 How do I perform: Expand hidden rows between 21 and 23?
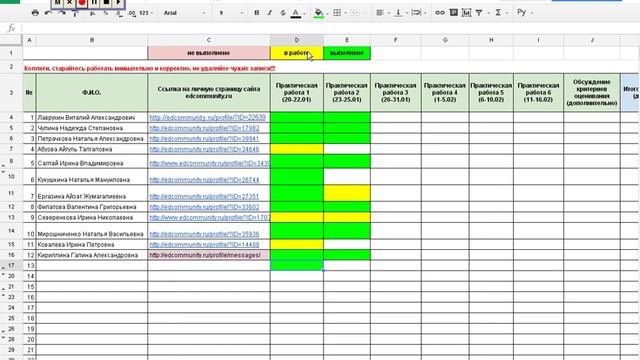point(3,292)
